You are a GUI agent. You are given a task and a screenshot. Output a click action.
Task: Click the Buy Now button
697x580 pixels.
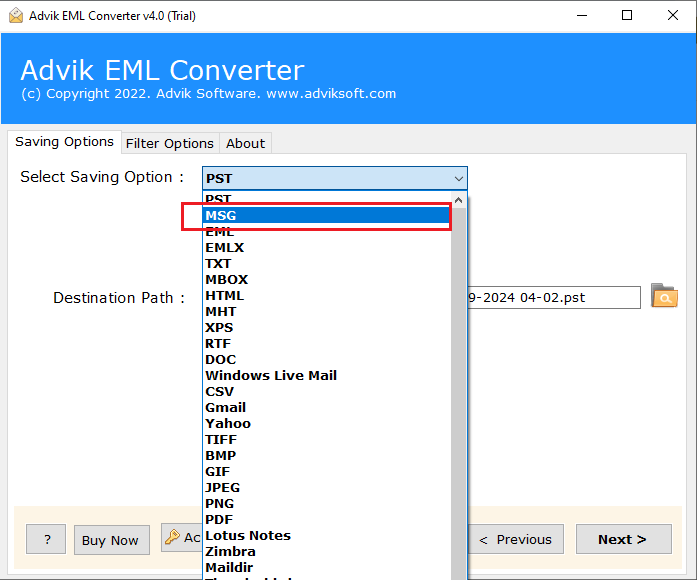point(112,540)
